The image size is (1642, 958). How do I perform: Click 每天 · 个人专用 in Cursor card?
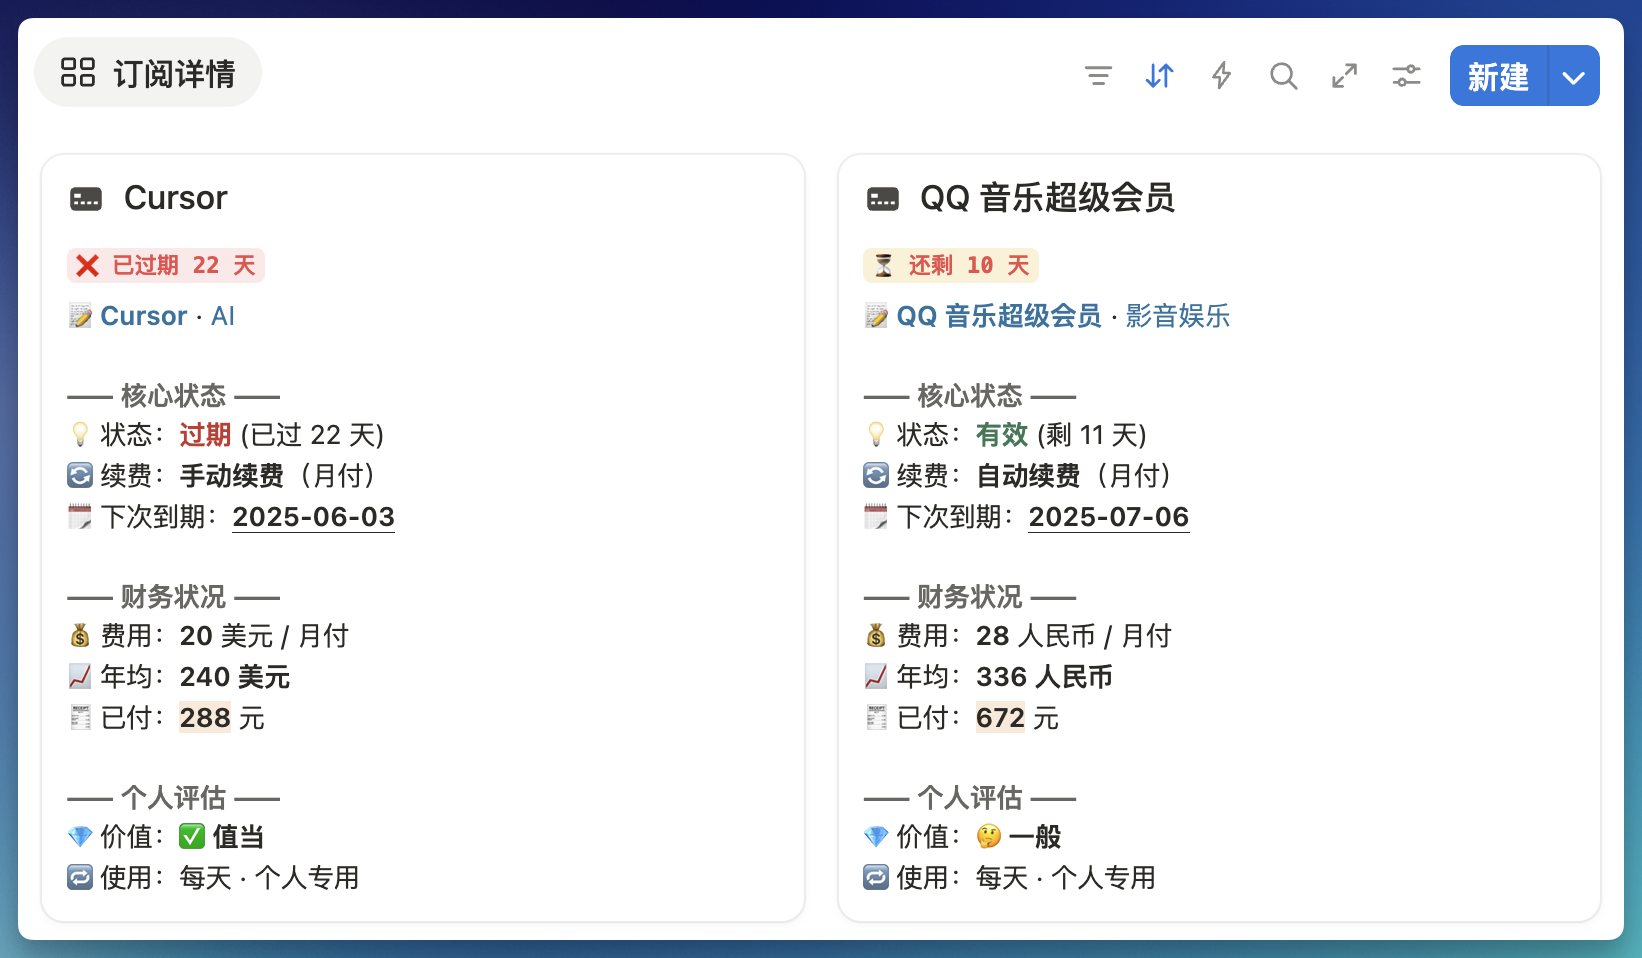(269, 878)
